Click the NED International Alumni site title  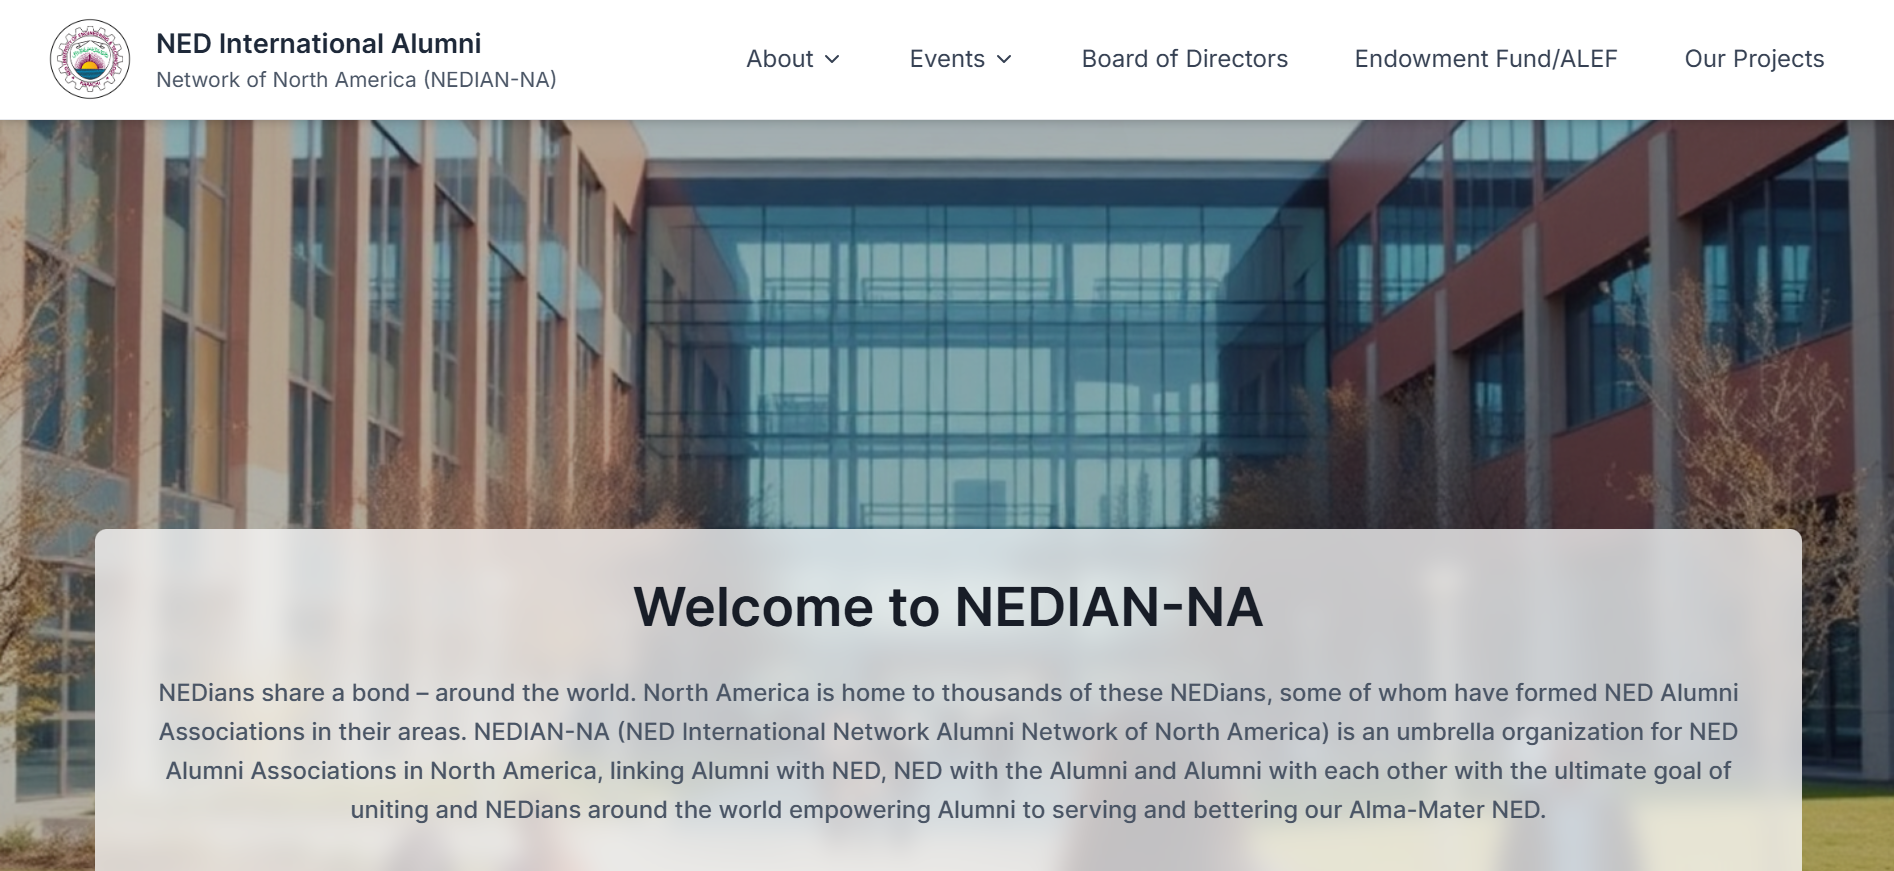tap(318, 43)
